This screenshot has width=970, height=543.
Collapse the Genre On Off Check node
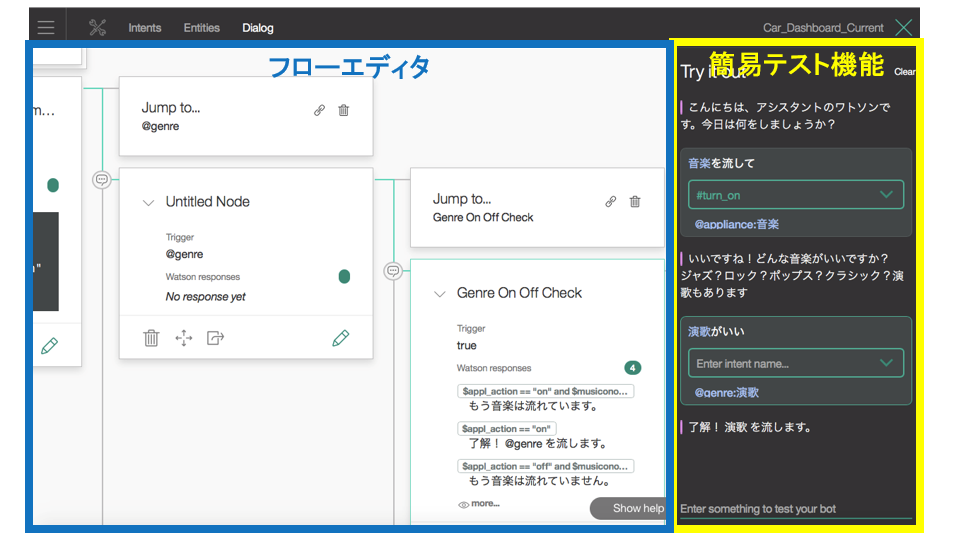[x=439, y=294]
